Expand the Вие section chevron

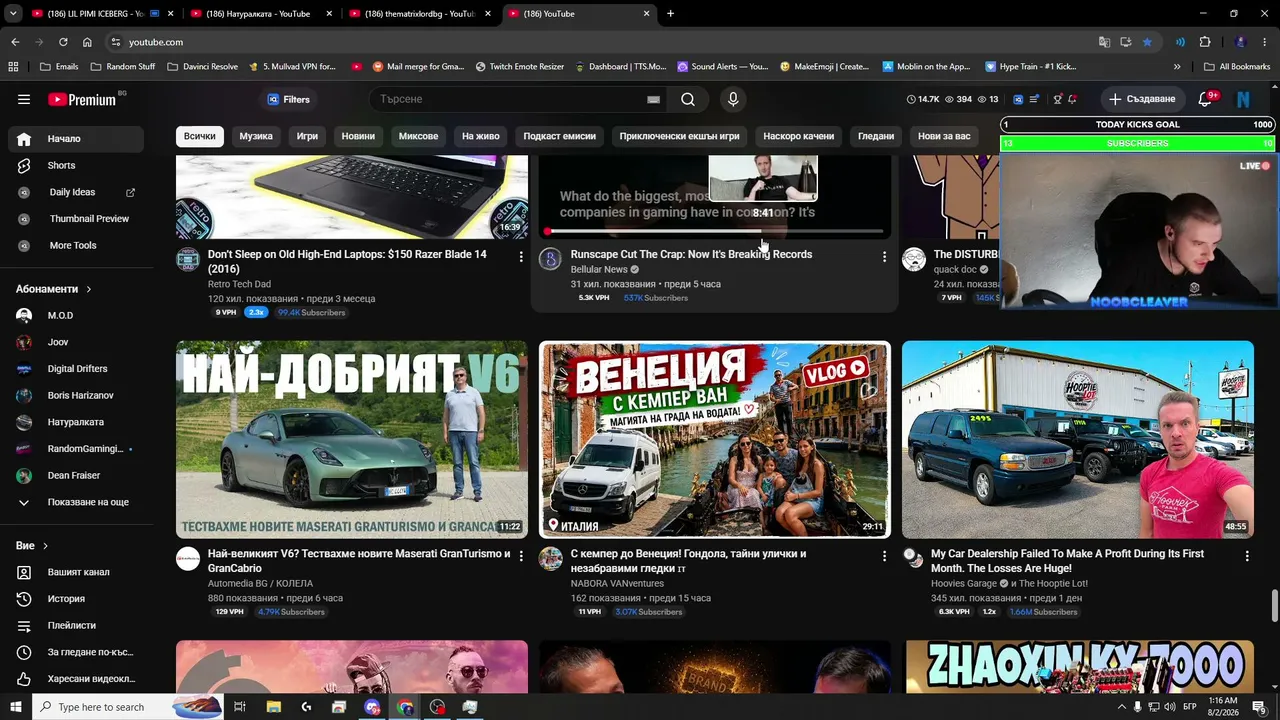(x=45, y=546)
